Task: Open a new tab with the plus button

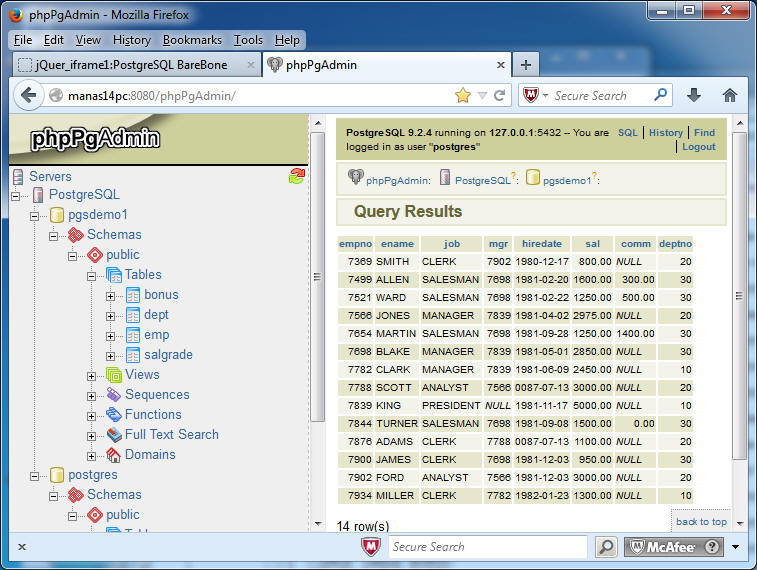Action: coord(526,65)
